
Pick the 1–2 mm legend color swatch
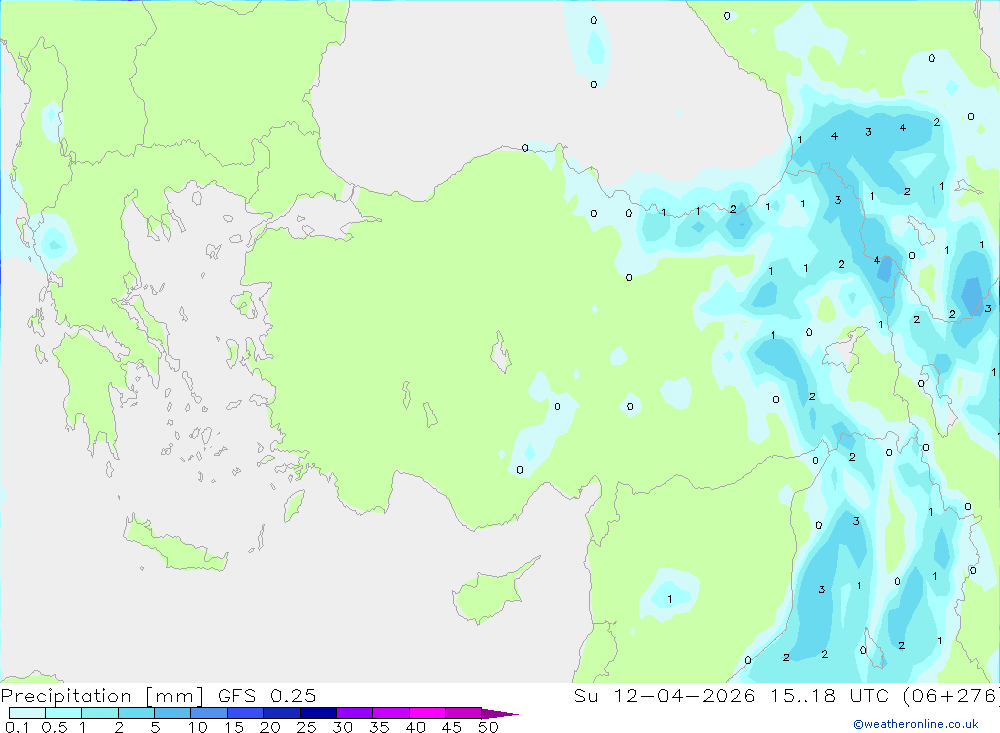point(100,713)
